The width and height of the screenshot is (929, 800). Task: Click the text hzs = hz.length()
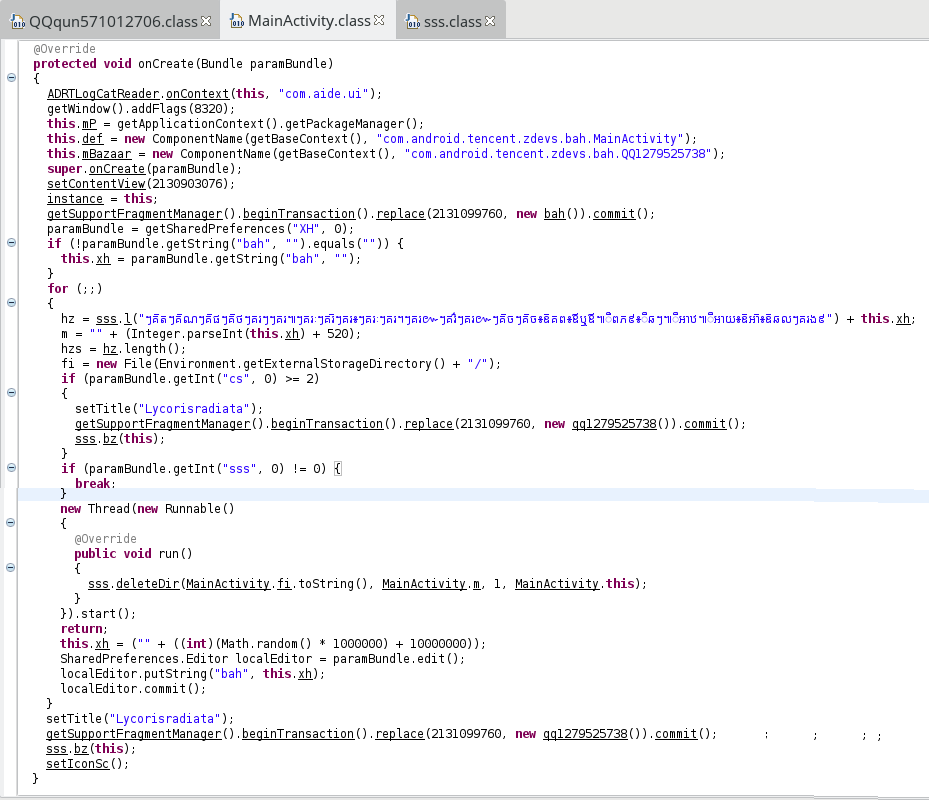point(120,349)
